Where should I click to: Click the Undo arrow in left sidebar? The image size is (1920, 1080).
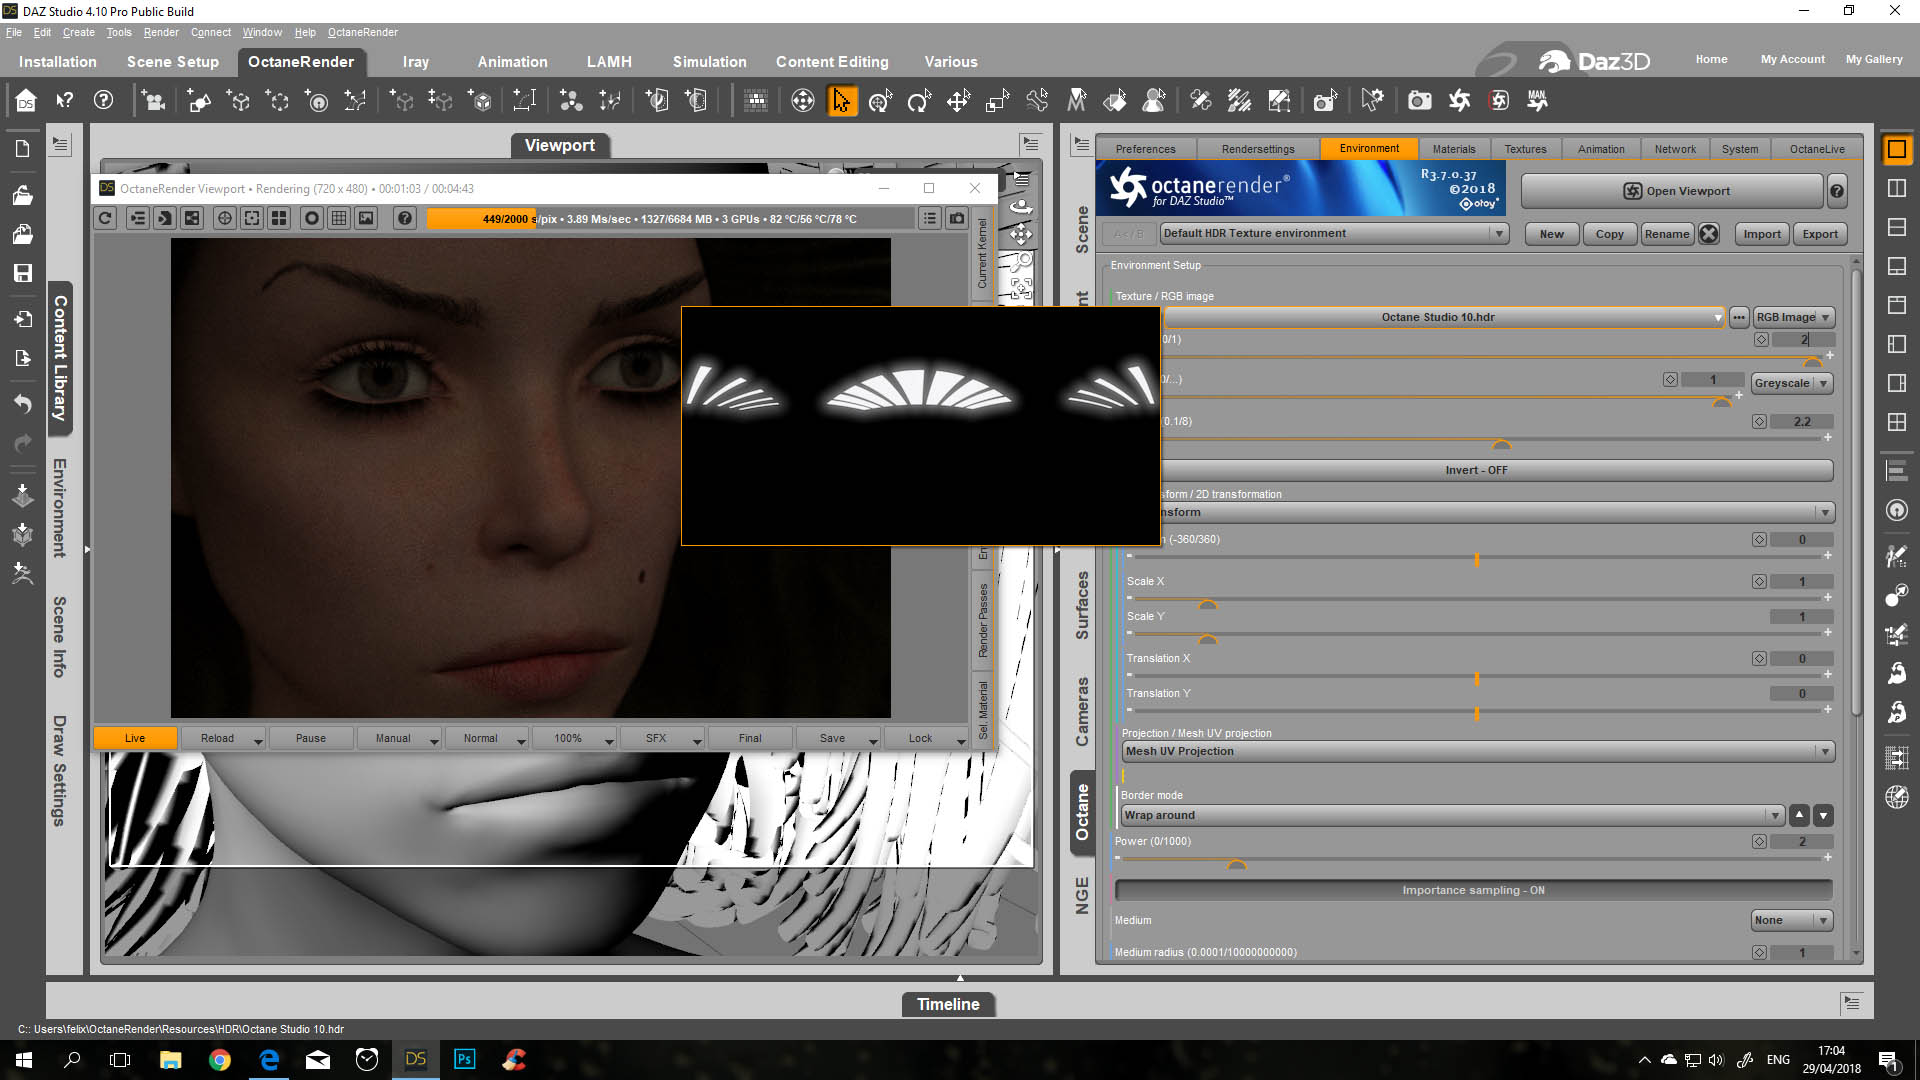tap(23, 404)
